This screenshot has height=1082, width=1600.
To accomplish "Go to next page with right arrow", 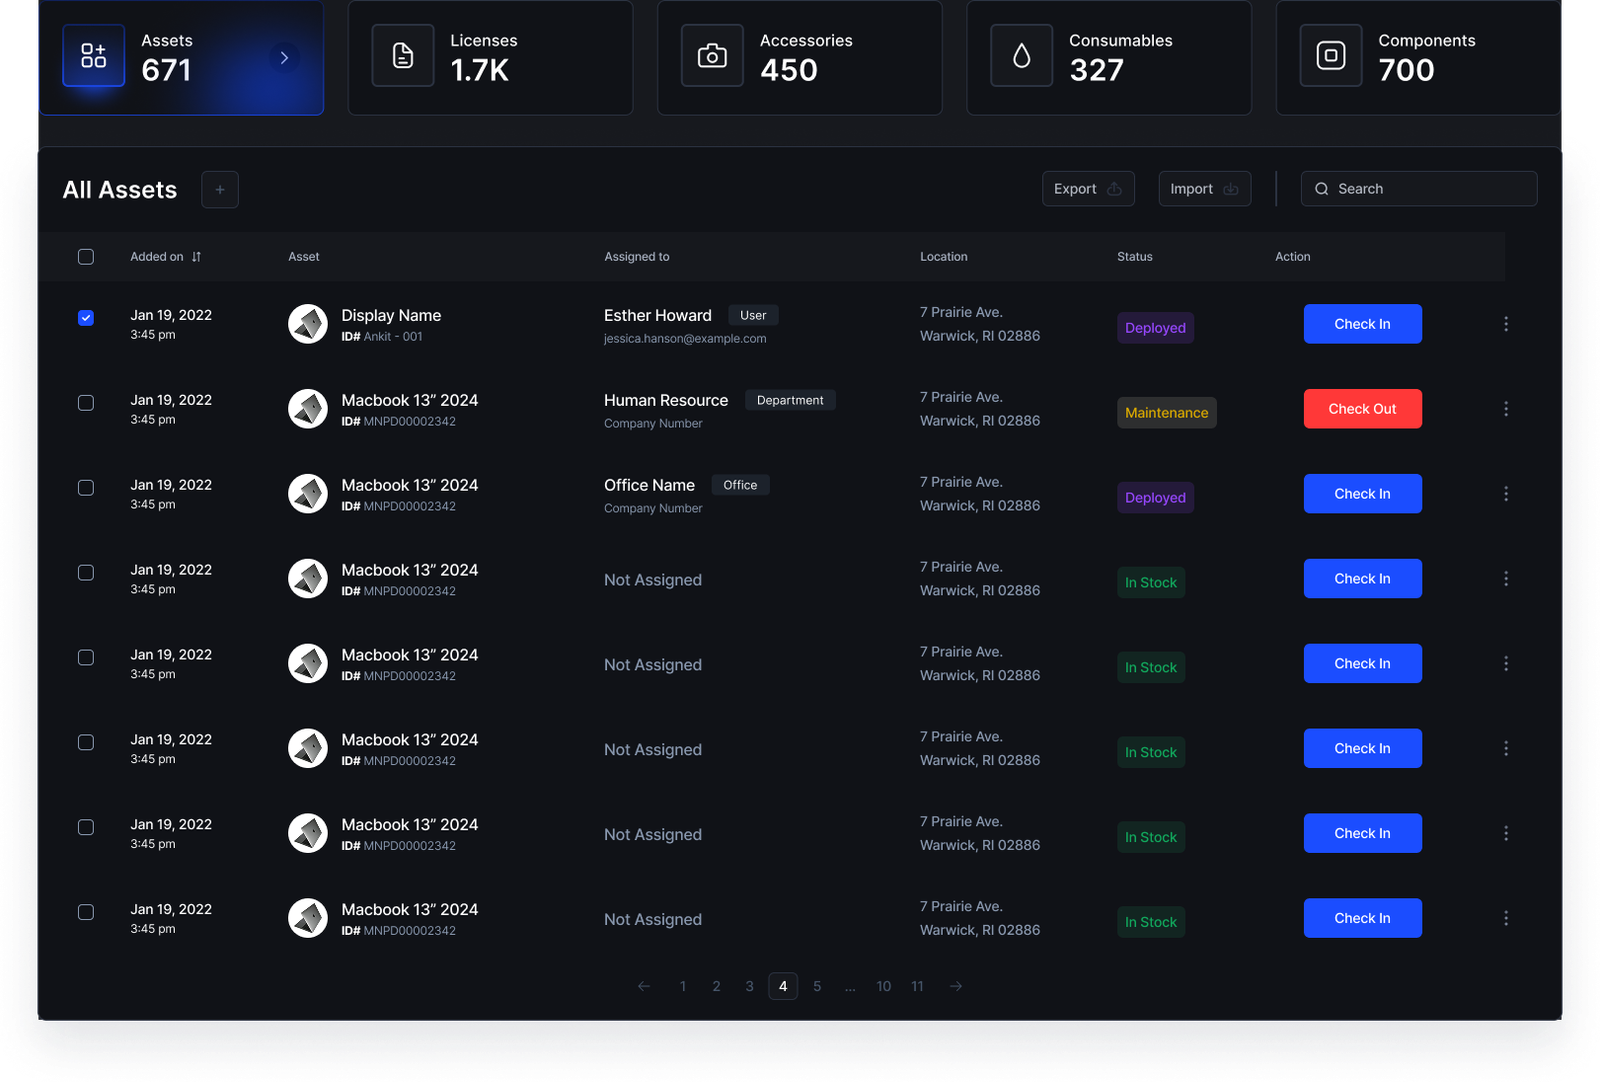I will 956,986.
